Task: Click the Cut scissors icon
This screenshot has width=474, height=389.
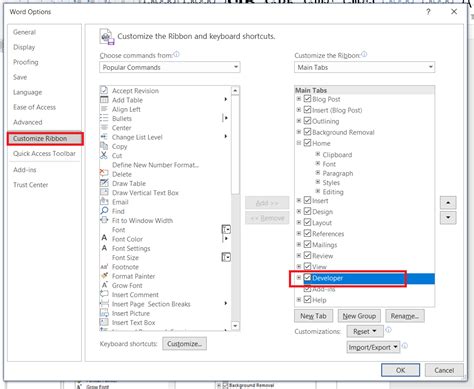Action: (x=104, y=155)
